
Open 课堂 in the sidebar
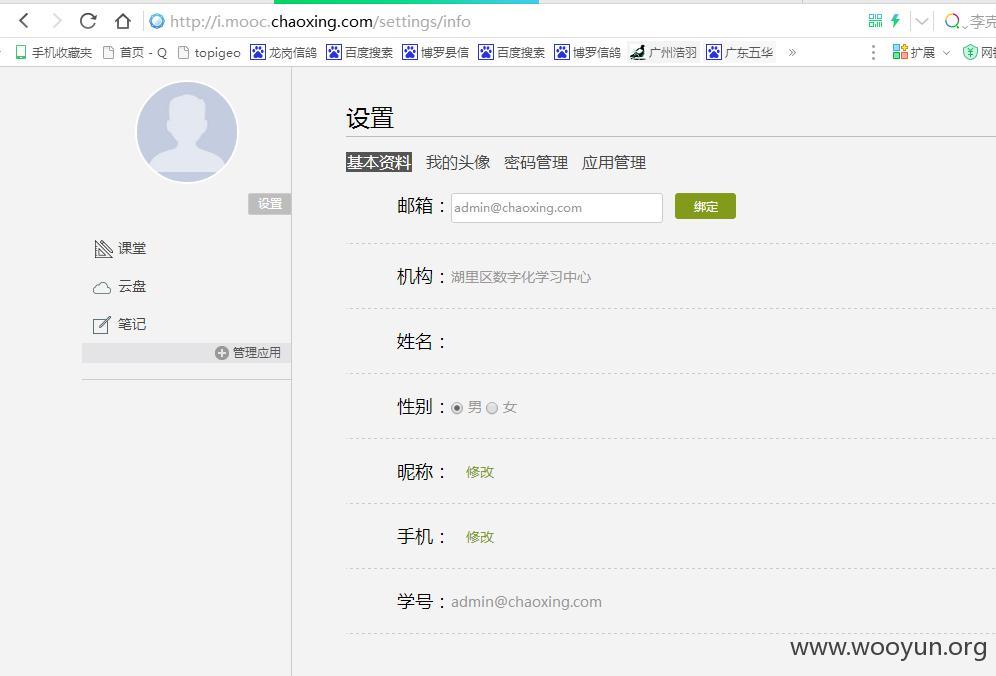[x=120, y=248]
